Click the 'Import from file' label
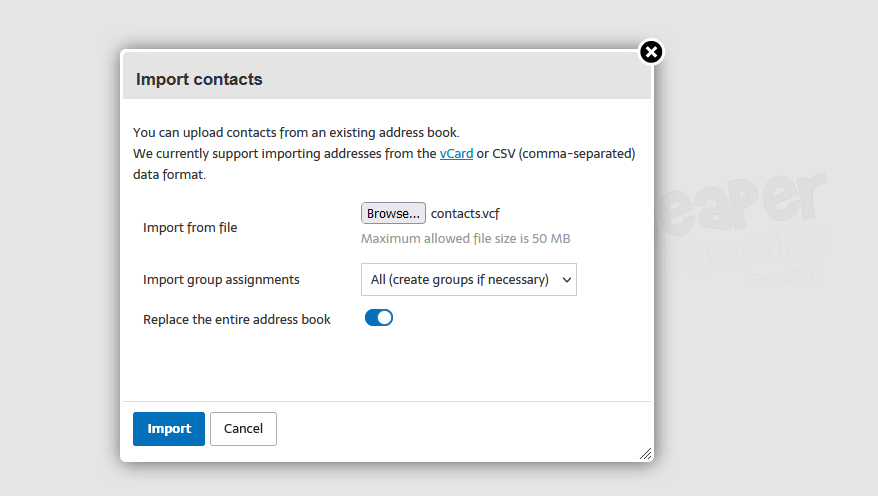 coord(190,228)
